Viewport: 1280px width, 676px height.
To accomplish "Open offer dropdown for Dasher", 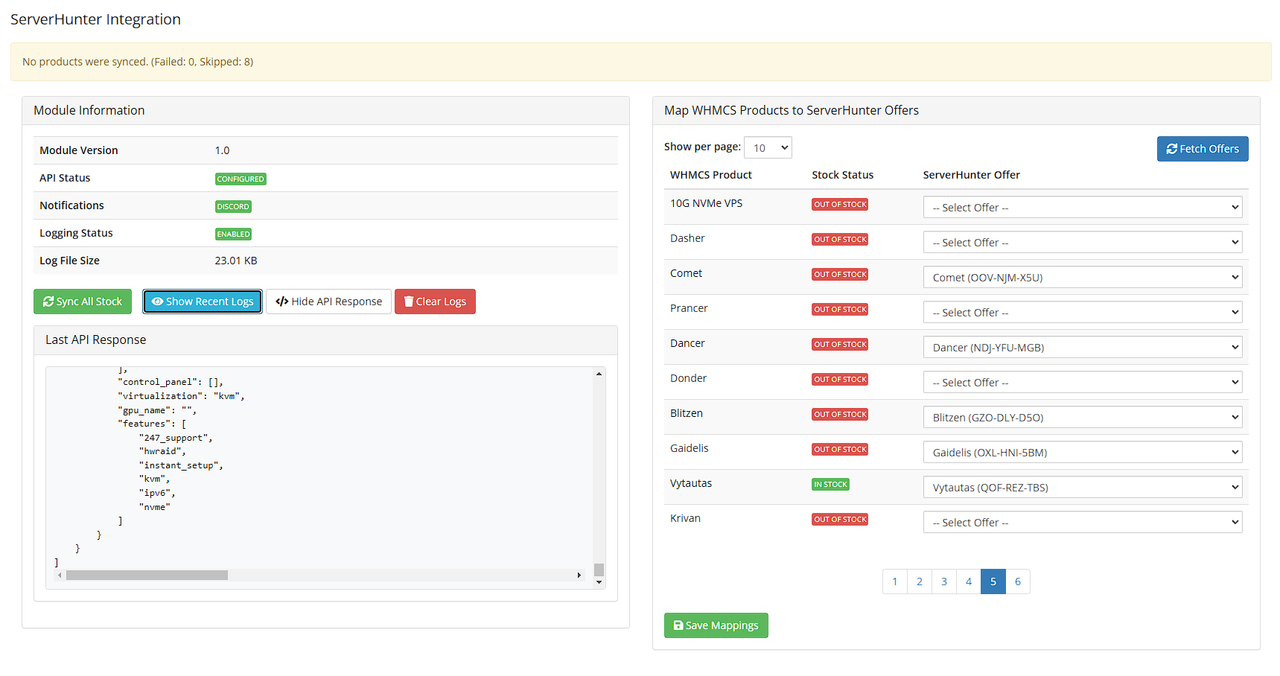I will pyautogui.click(x=1083, y=242).
